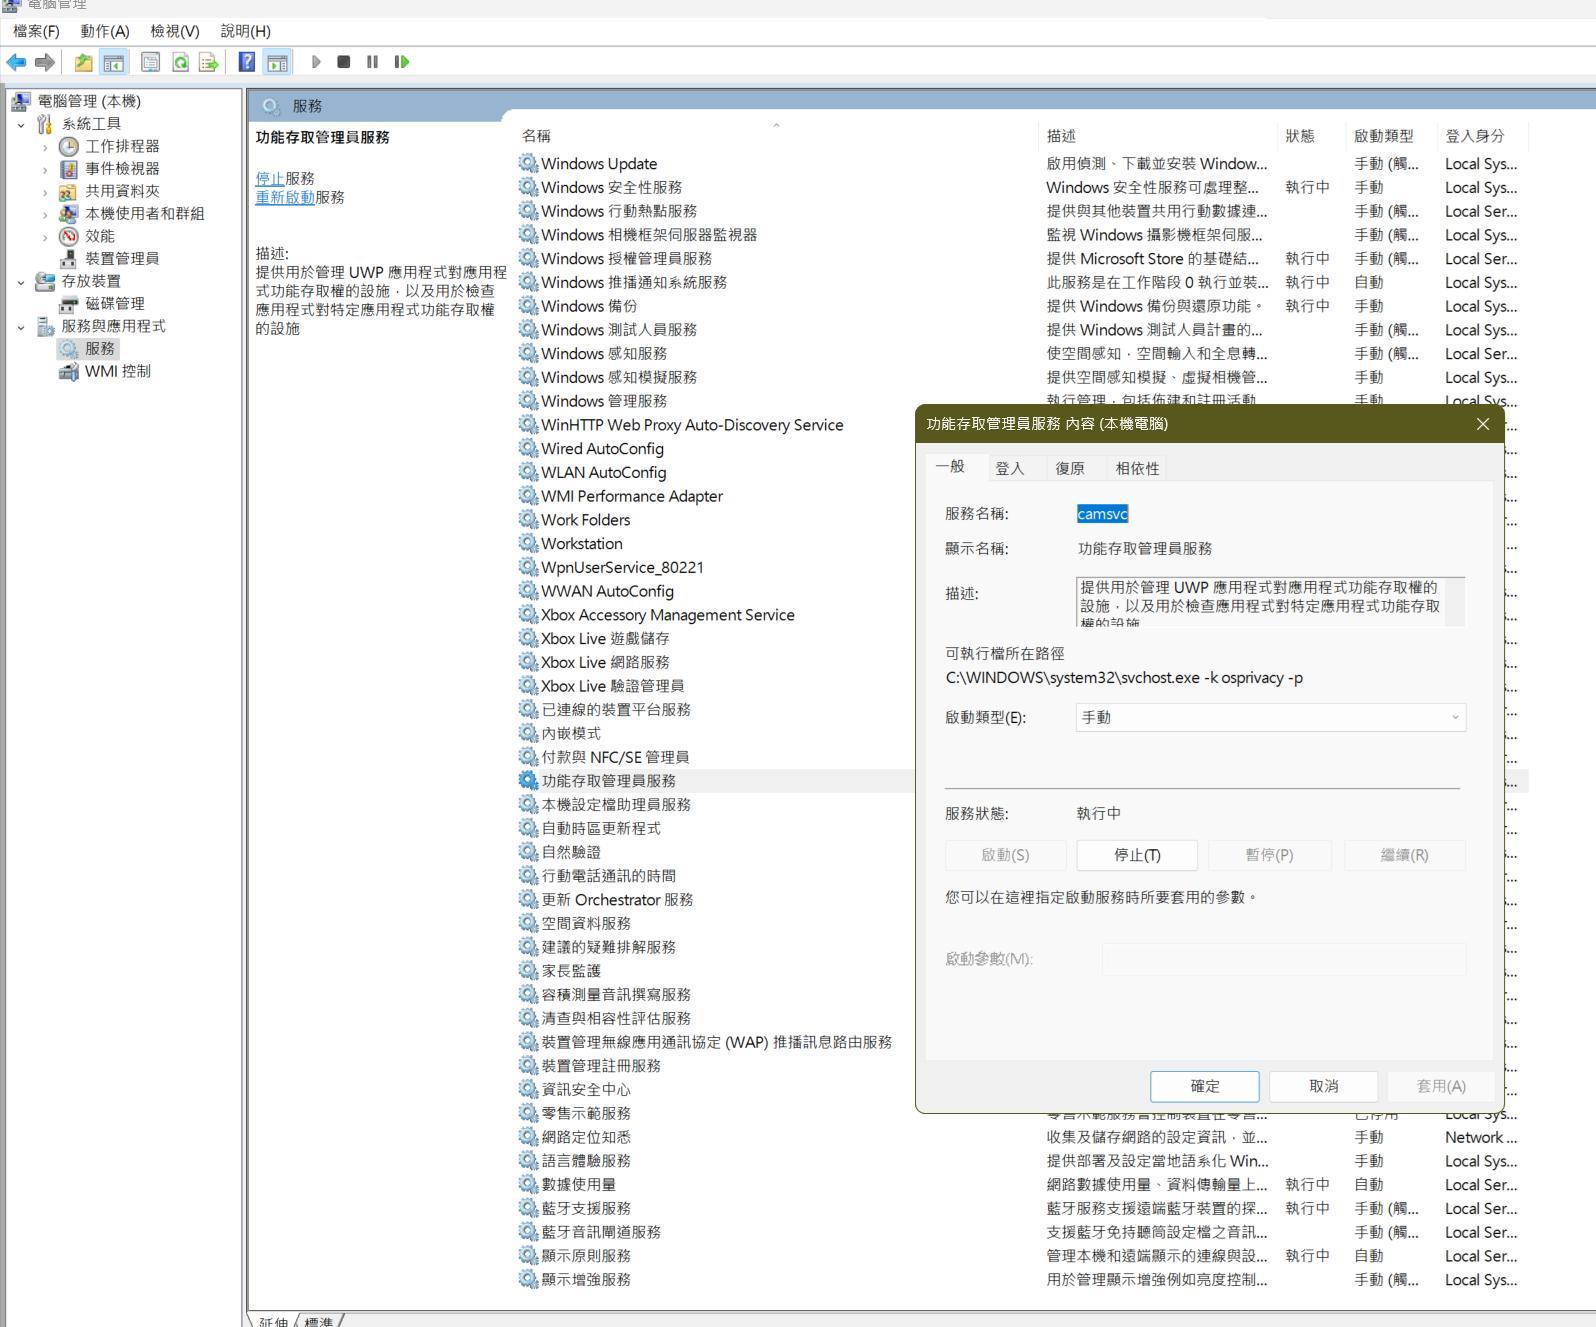
Task: Click the blue Back arrow in toolbar
Action: pyautogui.click(x=16, y=62)
